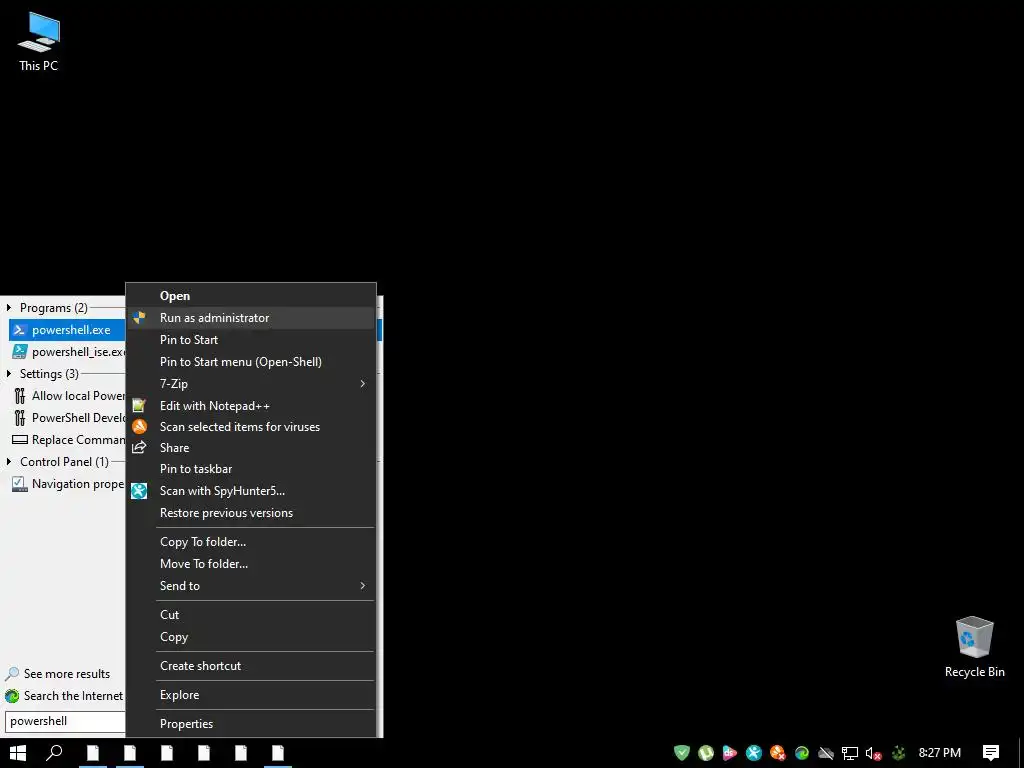Click the magnifier icon beside See more results
Image resolution: width=1024 pixels, height=768 pixels.
(12, 674)
